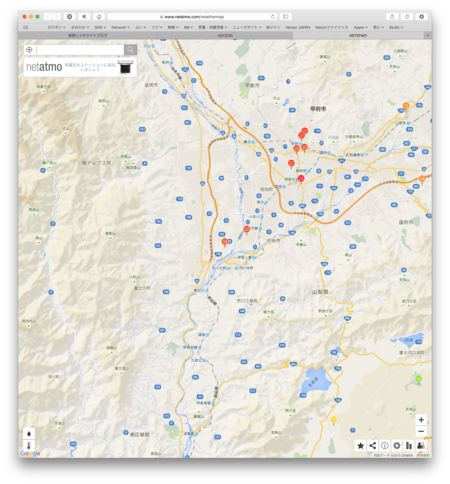Show the map info icon
Screen dimensions: 450x484
385,446
